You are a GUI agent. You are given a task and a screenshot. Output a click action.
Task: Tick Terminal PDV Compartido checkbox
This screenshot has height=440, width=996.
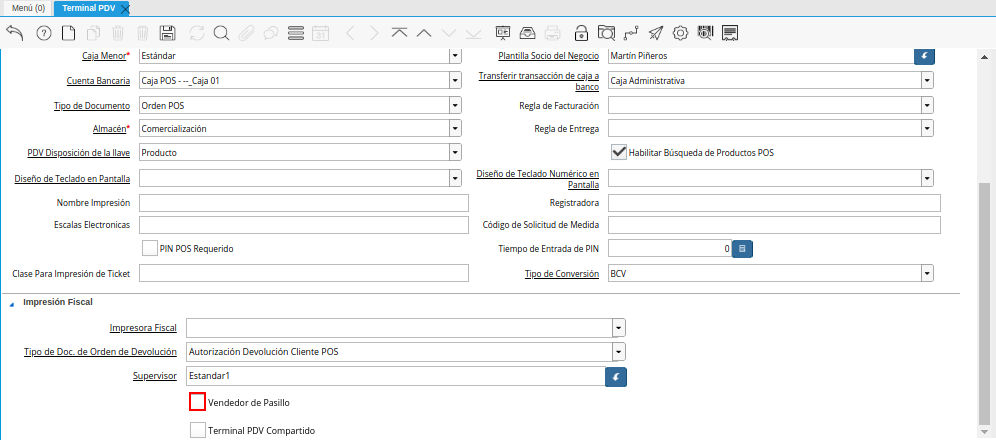[x=198, y=430]
